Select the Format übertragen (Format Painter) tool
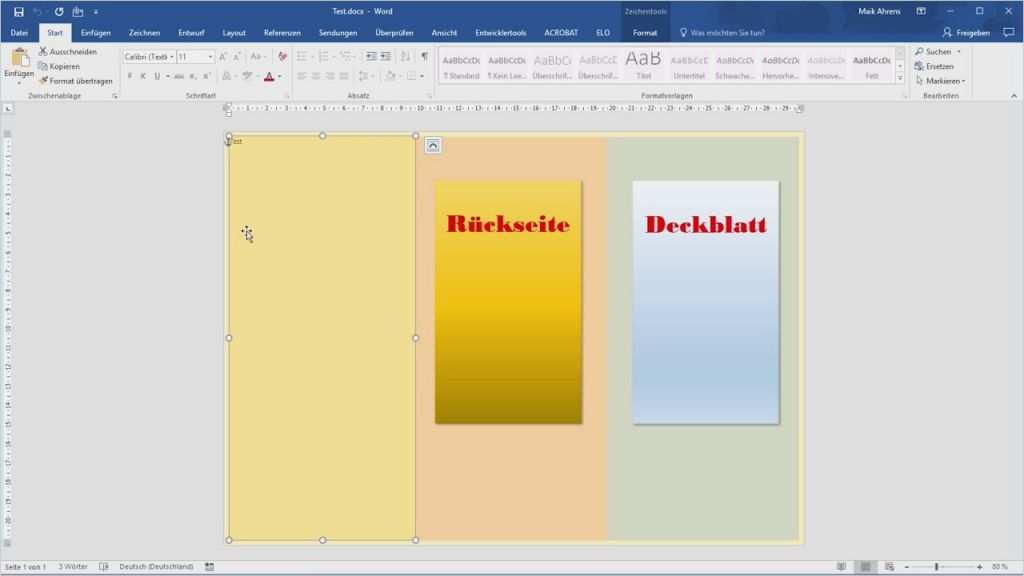Viewport: 1024px width, 576px height. pos(46,80)
